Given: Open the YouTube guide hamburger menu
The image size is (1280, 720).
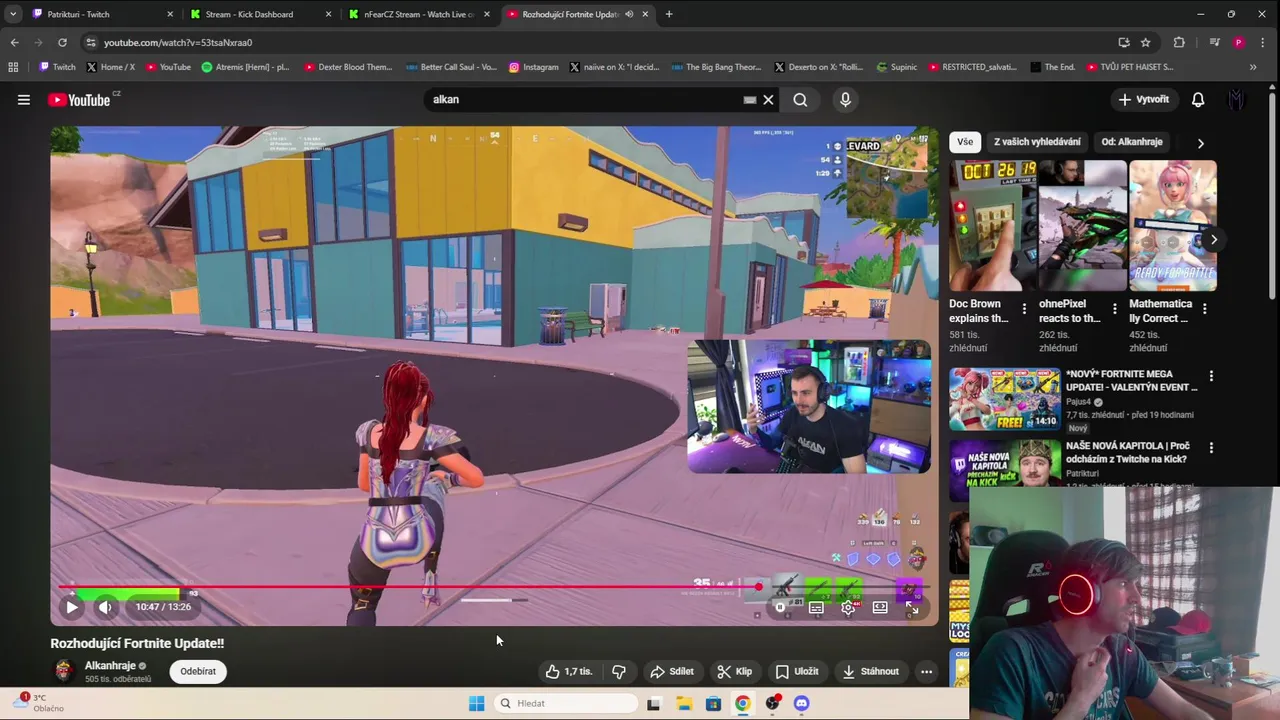Looking at the screenshot, I should point(24,100).
